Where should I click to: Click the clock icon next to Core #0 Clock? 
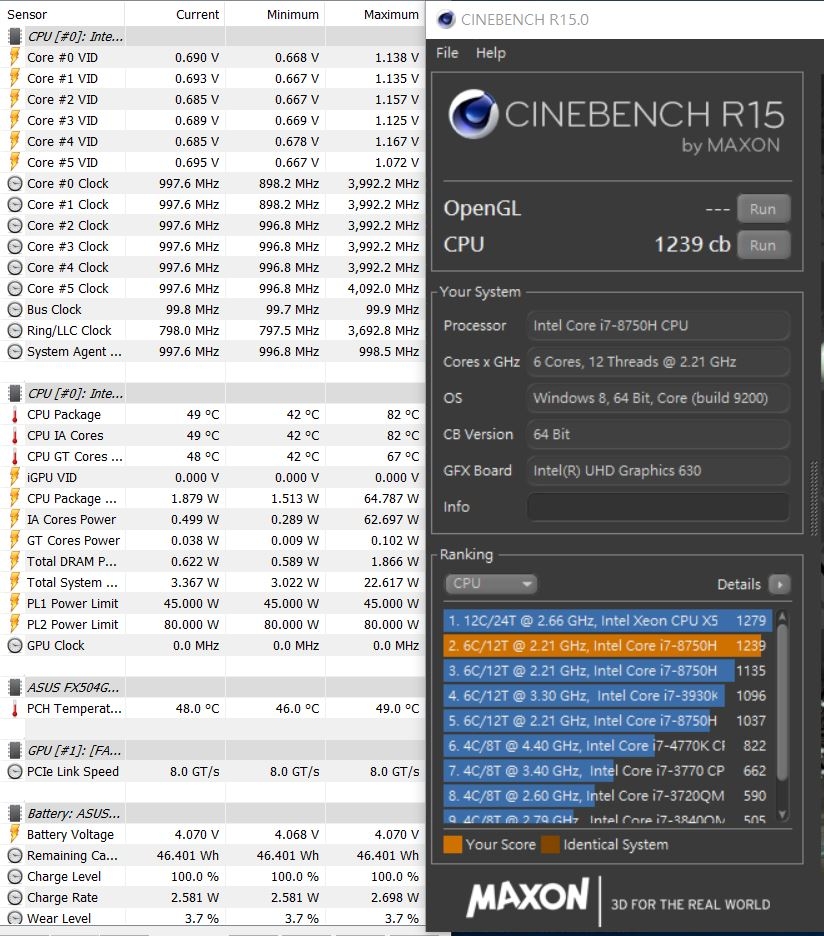pyautogui.click(x=14, y=183)
